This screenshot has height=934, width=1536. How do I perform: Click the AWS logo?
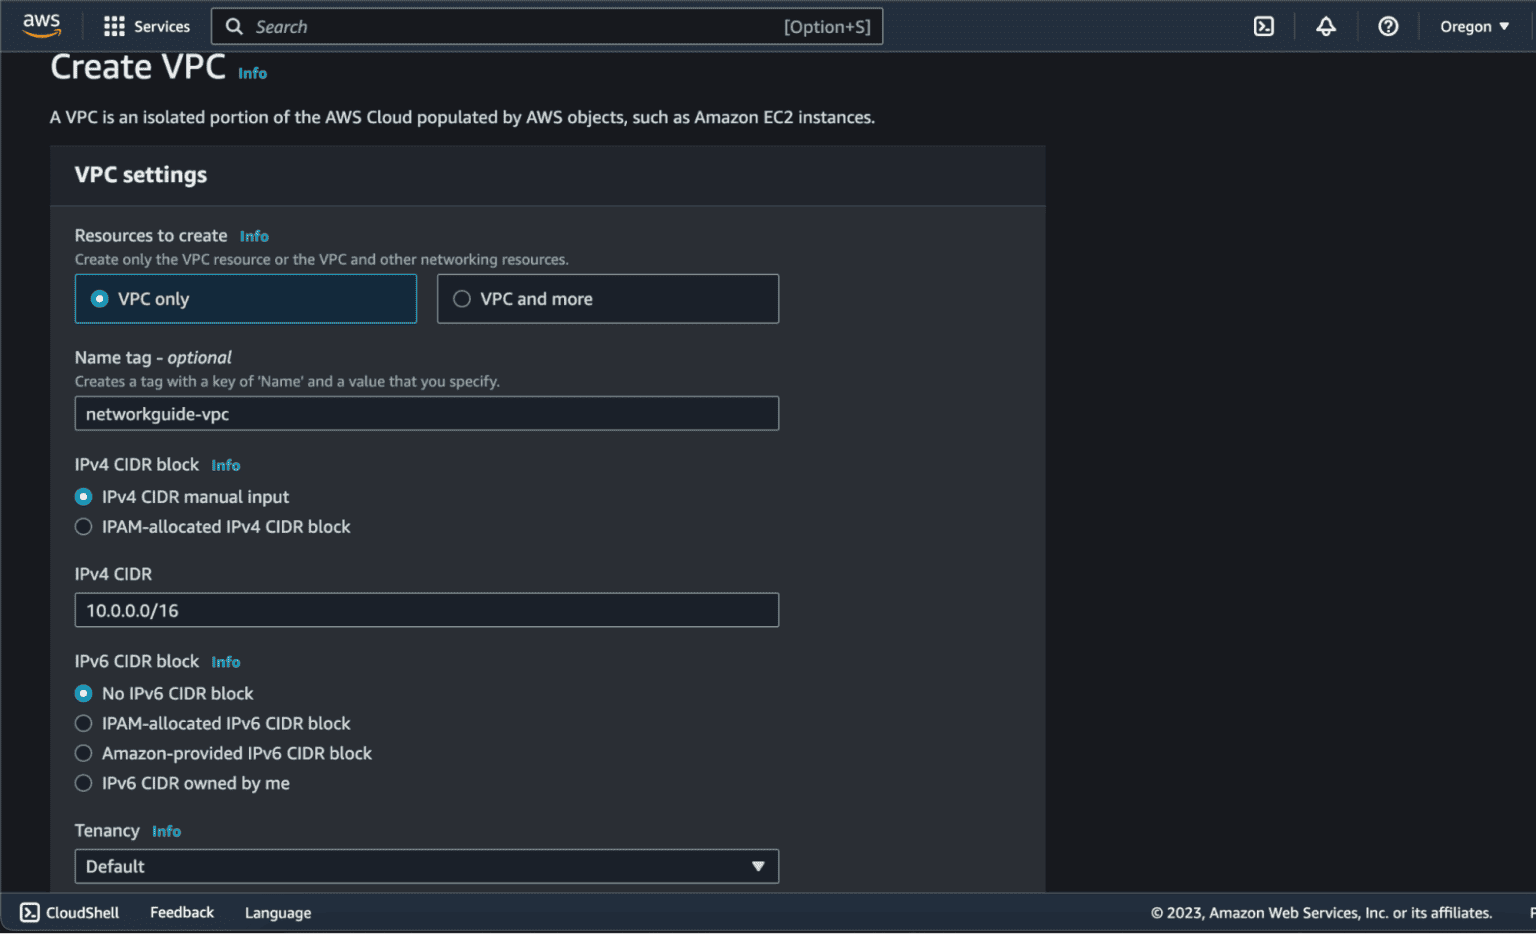41,25
